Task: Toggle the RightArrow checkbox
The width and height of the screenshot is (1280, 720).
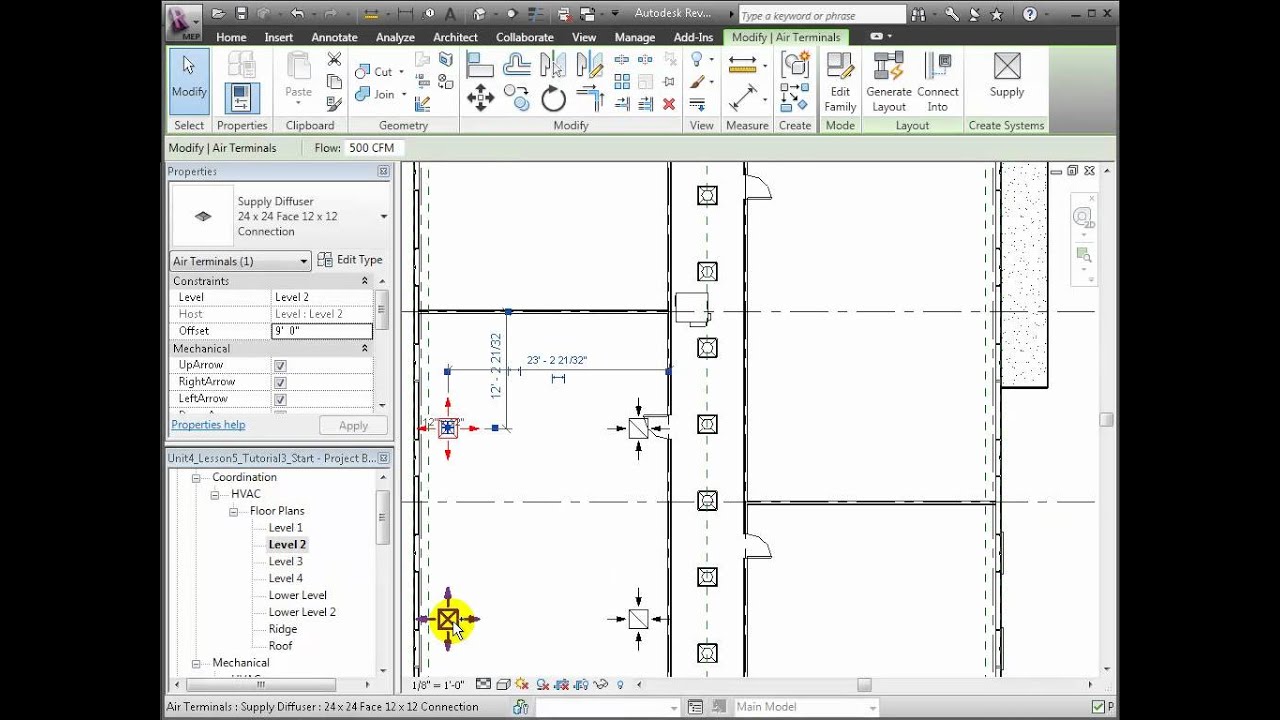Action: click(280, 383)
